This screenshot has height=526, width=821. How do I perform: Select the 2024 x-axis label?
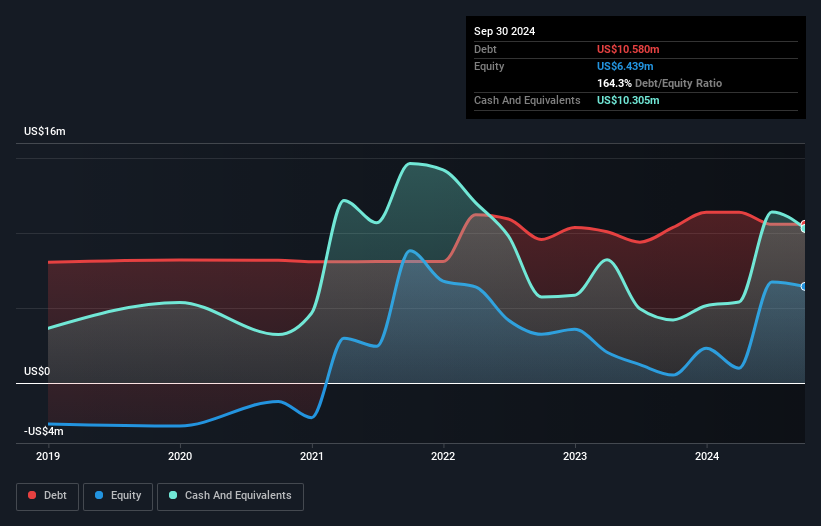pyautogui.click(x=707, y=456)
